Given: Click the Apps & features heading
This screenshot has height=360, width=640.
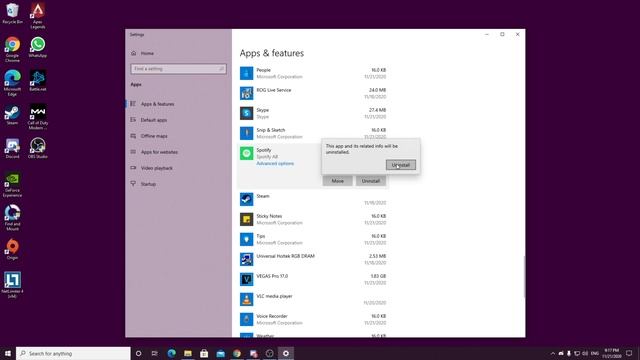Looking at the screenshot, I should 272,53.
